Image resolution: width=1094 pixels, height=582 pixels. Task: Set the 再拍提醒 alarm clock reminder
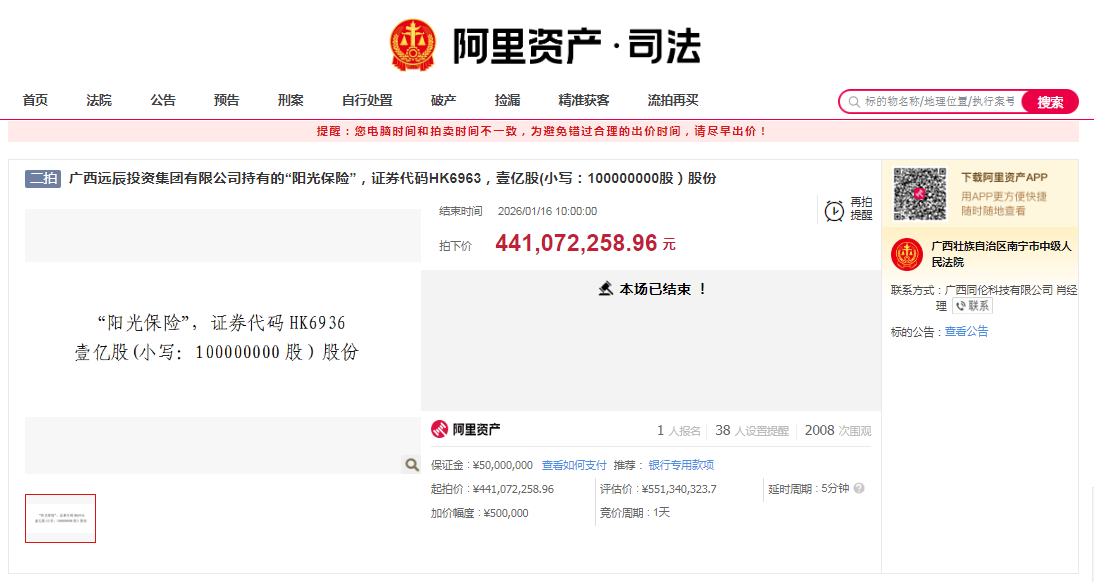pos(834,210)
